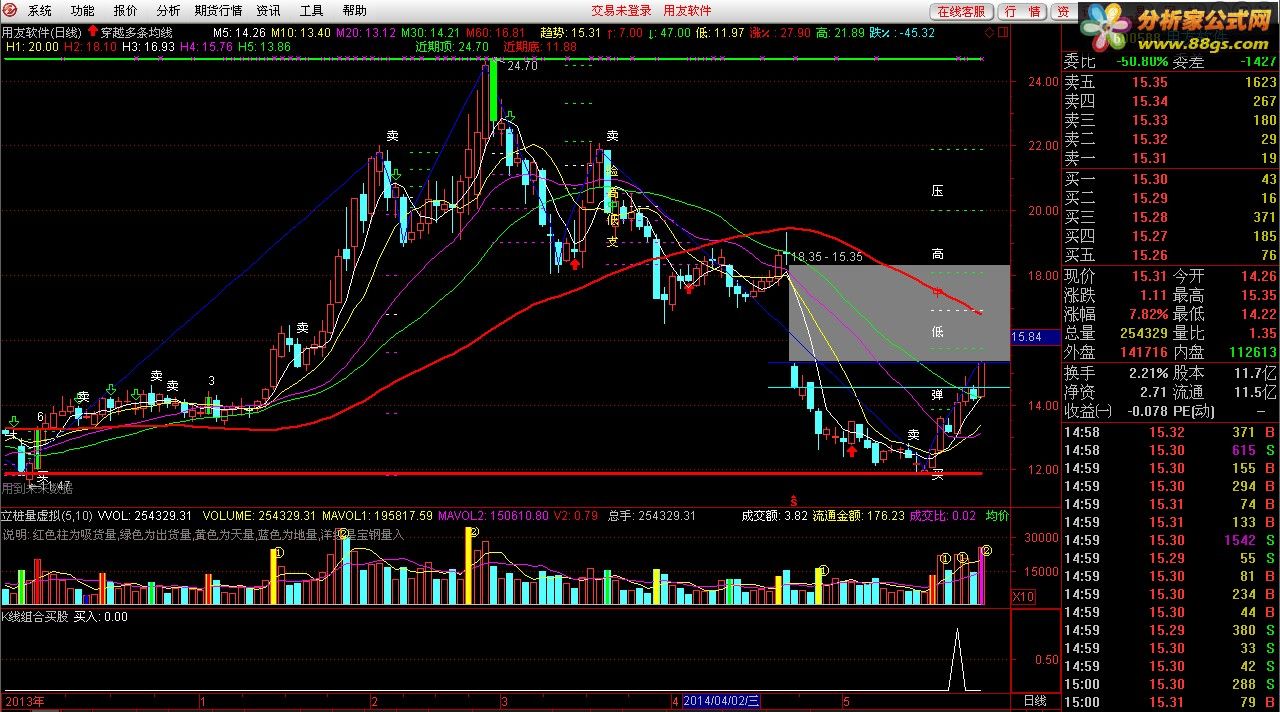This screenshot has height=712, width=1280.
Task: Click the 弹 level label on chart
Action: click(x=937, y=395)
